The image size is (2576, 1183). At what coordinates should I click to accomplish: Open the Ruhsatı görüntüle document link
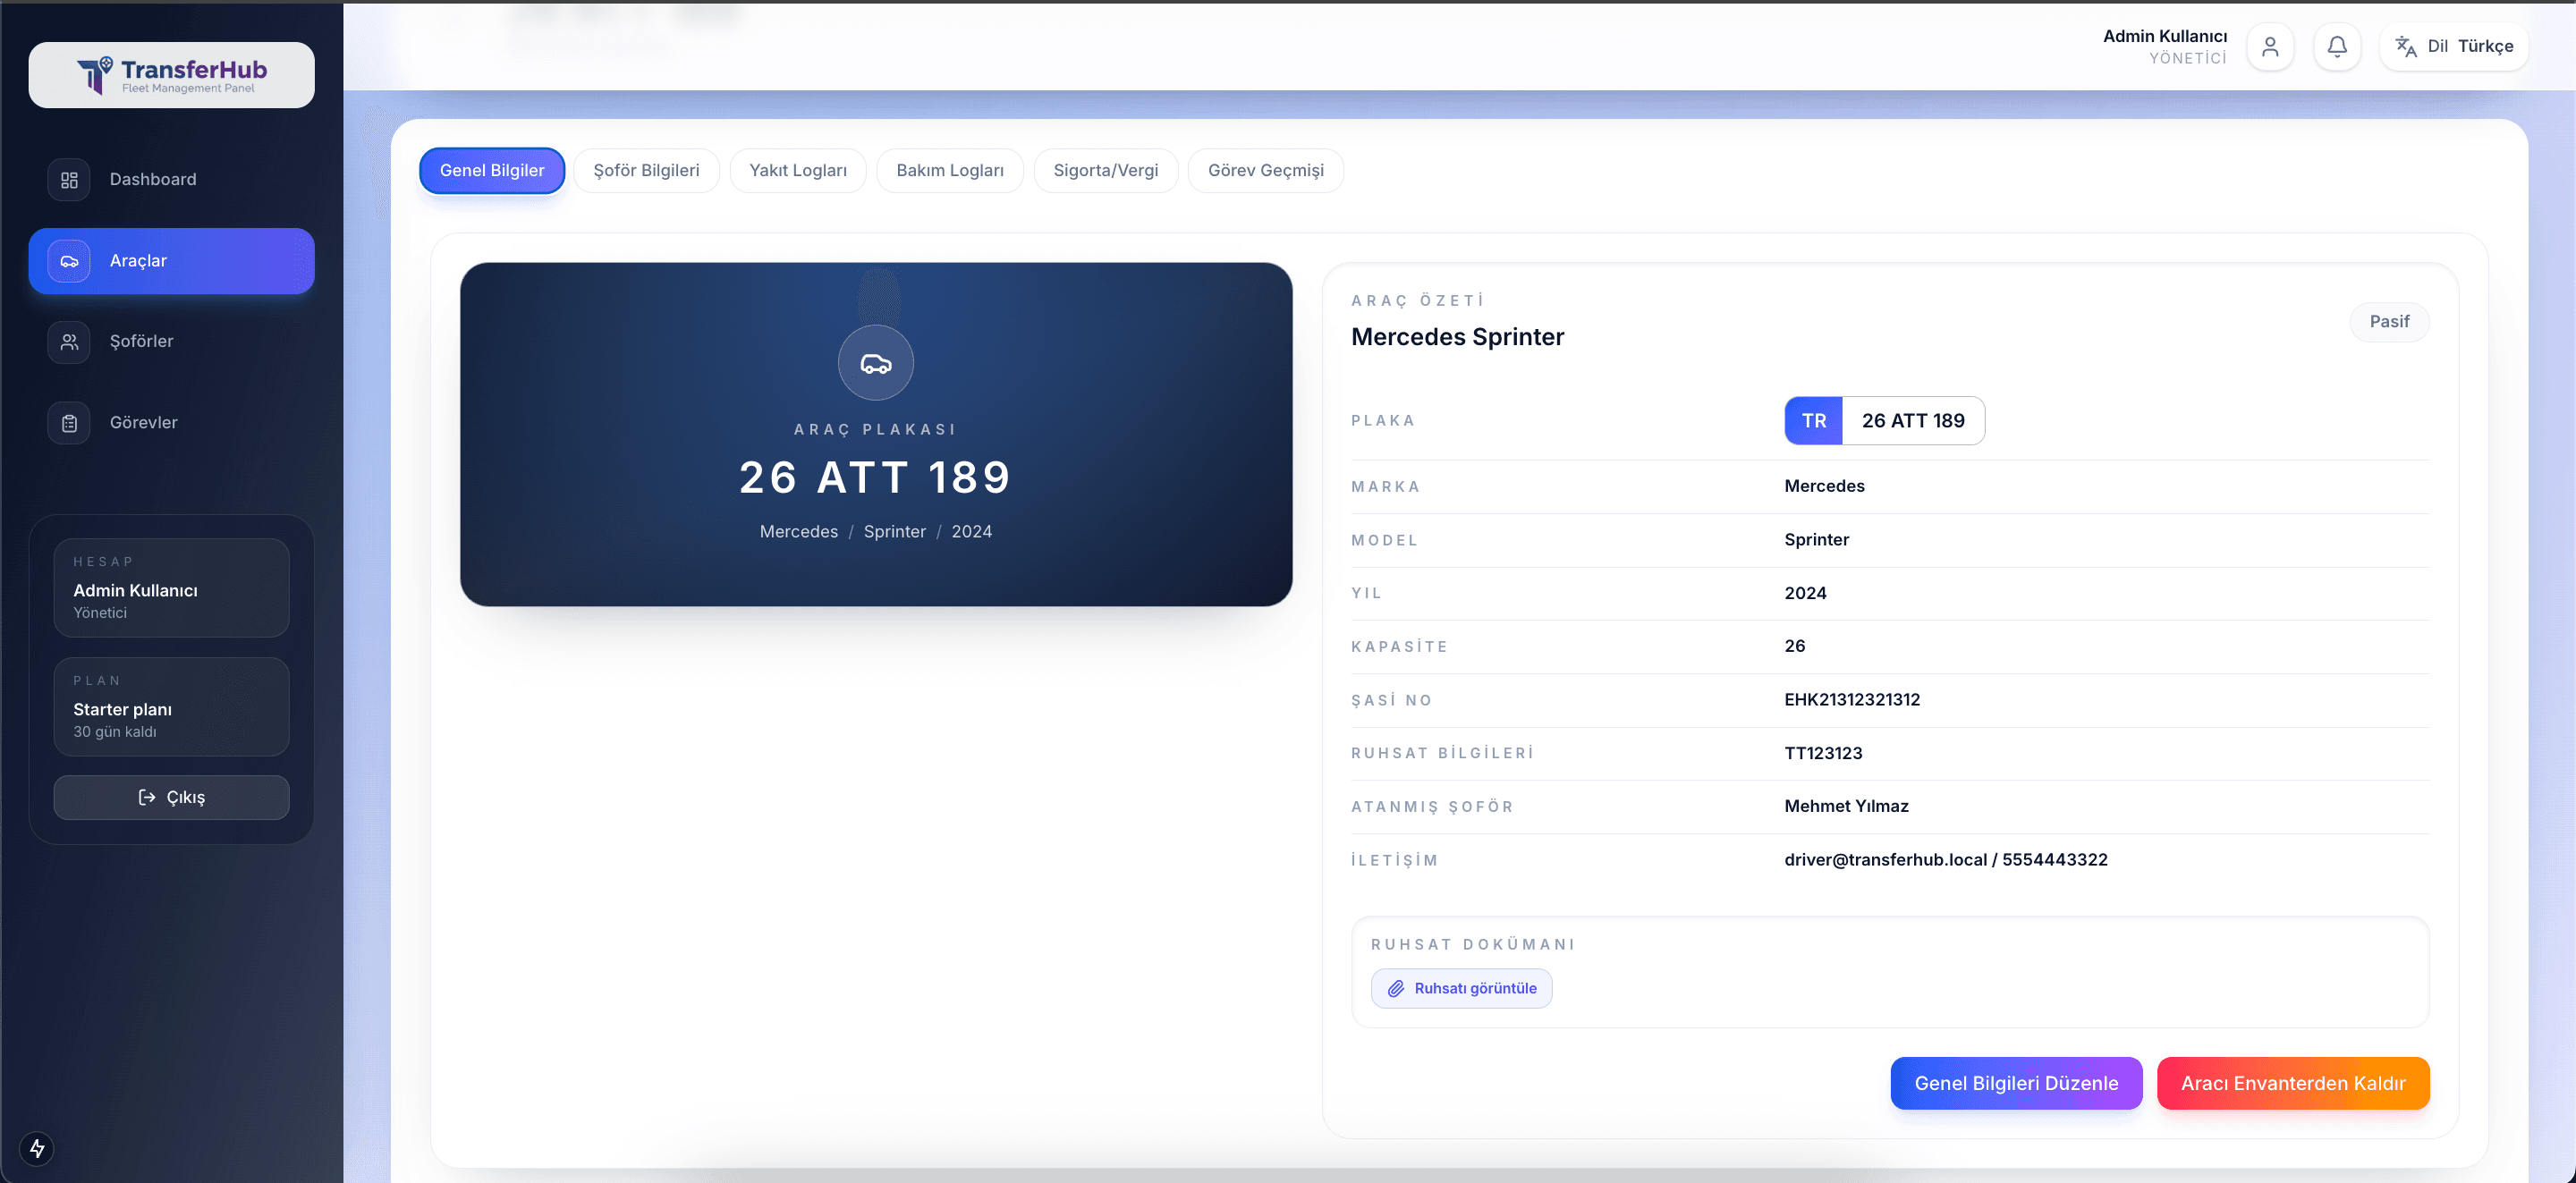point(1461,988)
